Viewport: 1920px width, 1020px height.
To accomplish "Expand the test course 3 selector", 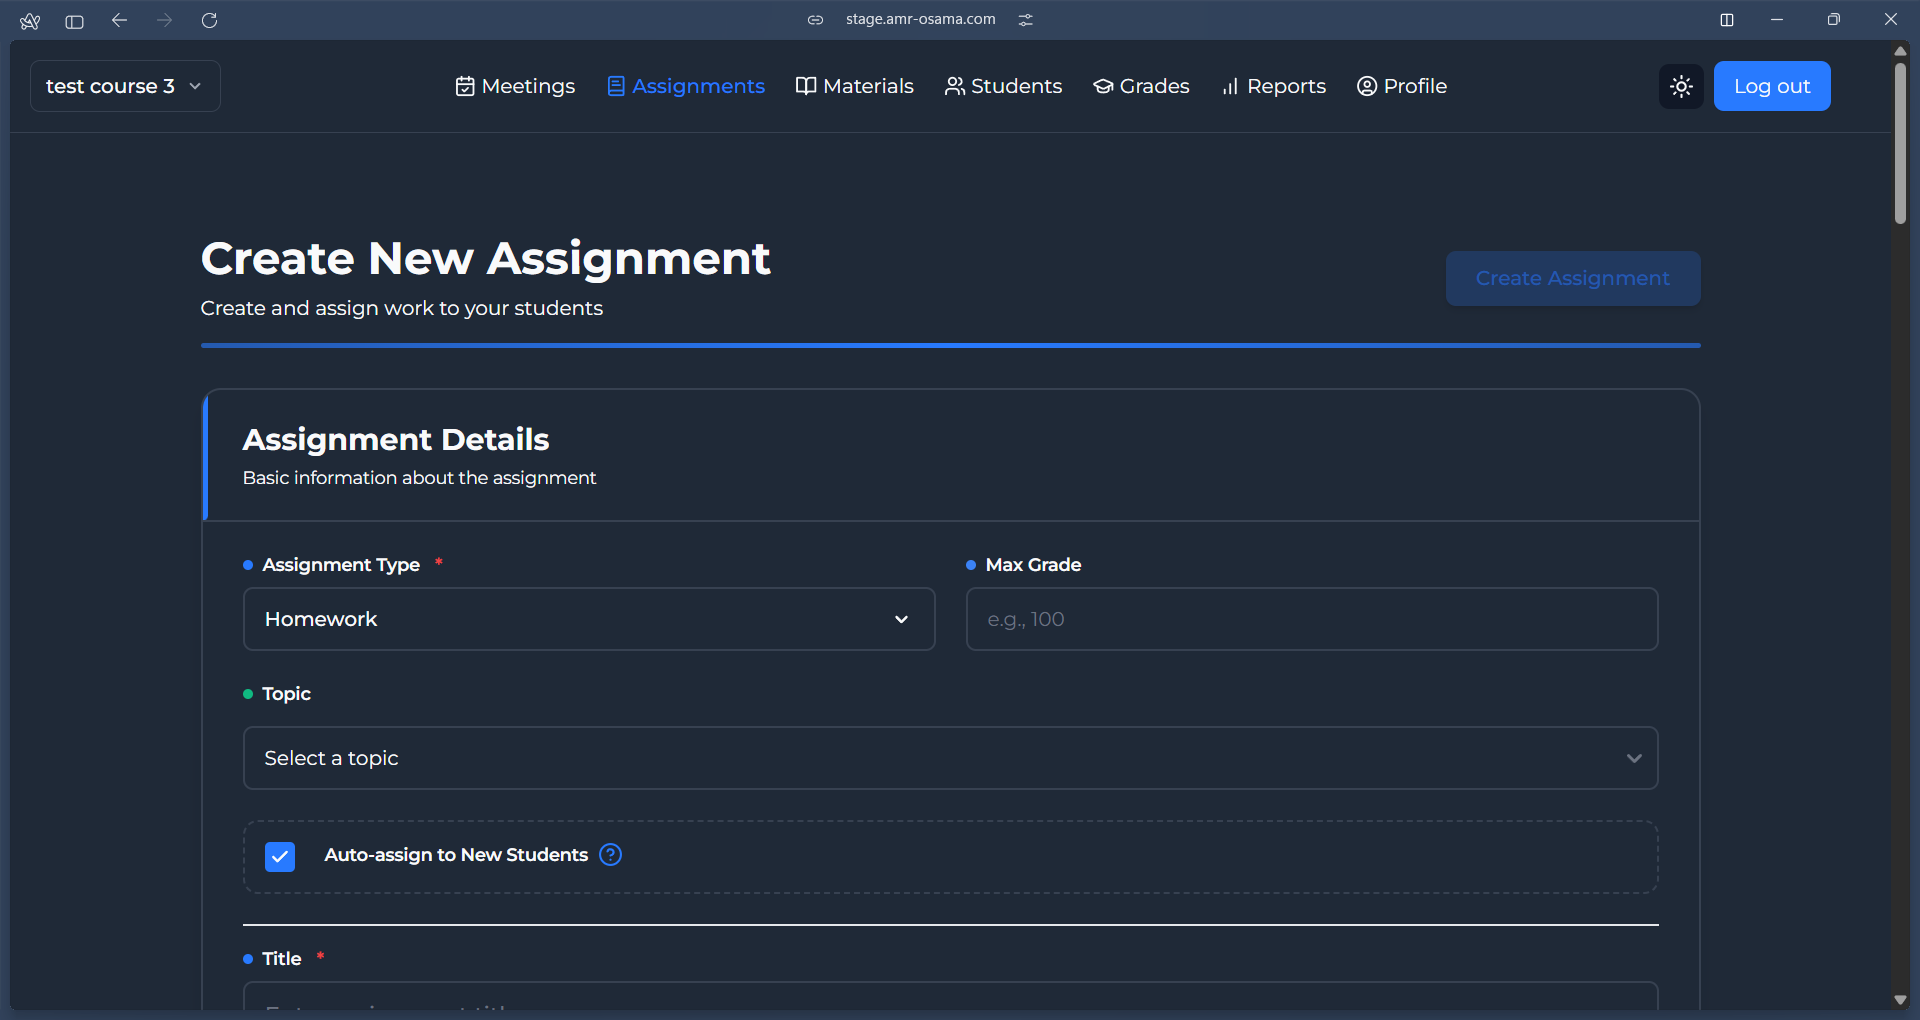I will [124, 86].
